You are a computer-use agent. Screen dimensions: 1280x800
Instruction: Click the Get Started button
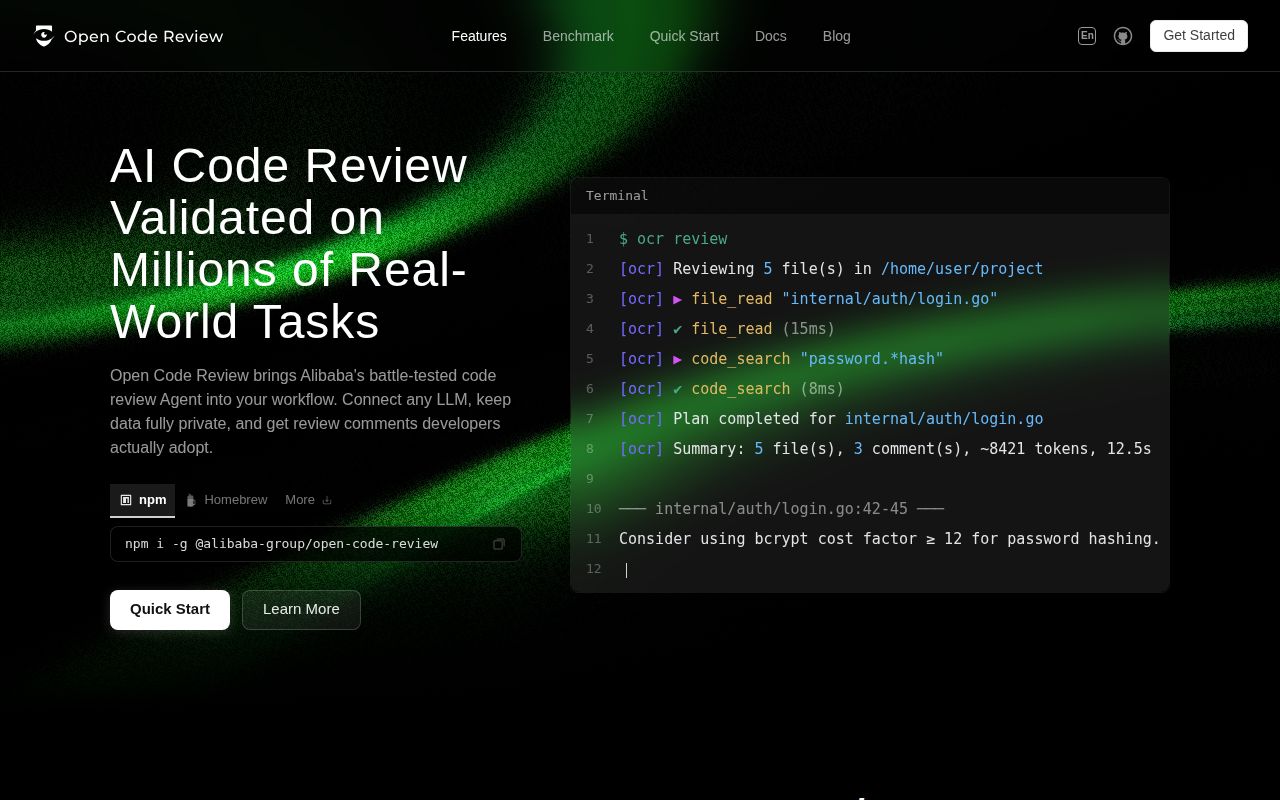[1199, 36]
